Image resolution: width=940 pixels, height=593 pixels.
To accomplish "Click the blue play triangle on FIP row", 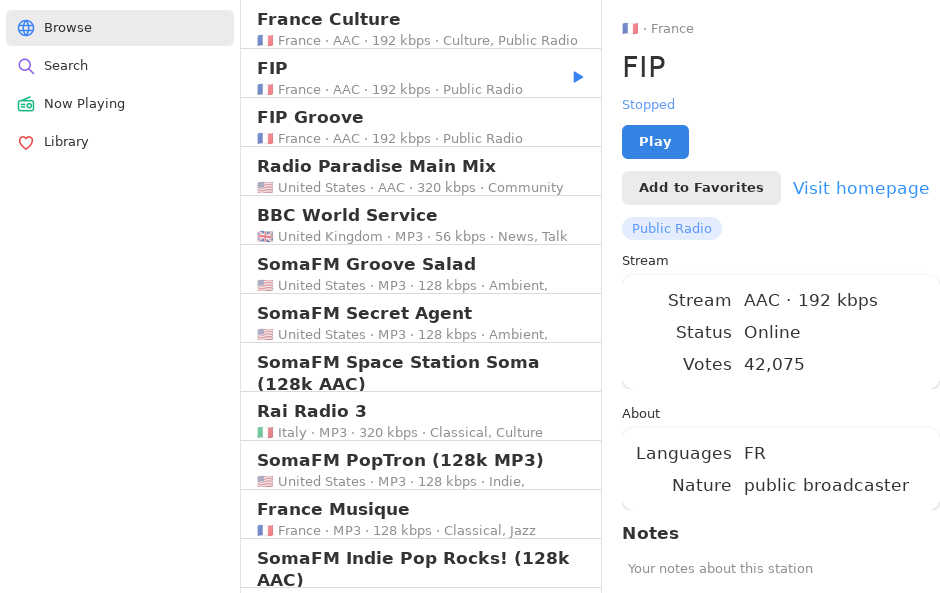I will coord(578,77).
